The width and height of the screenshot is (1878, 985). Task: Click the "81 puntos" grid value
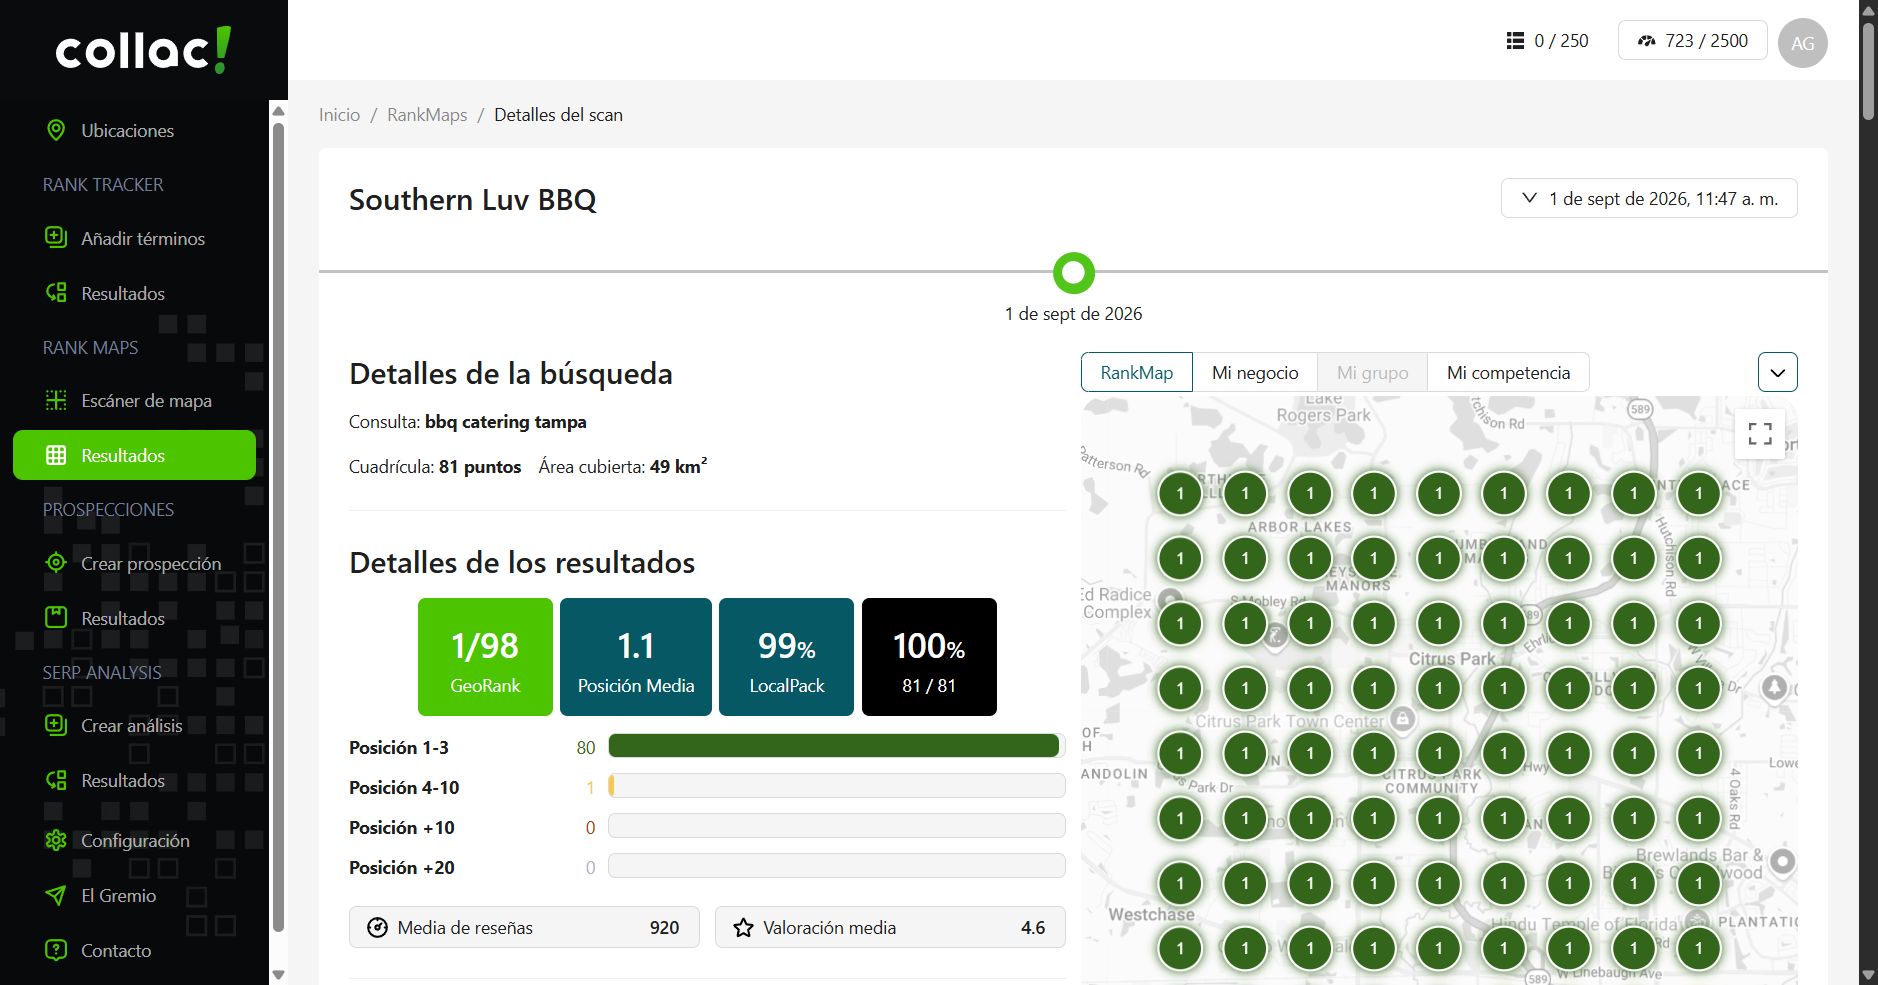480,467
